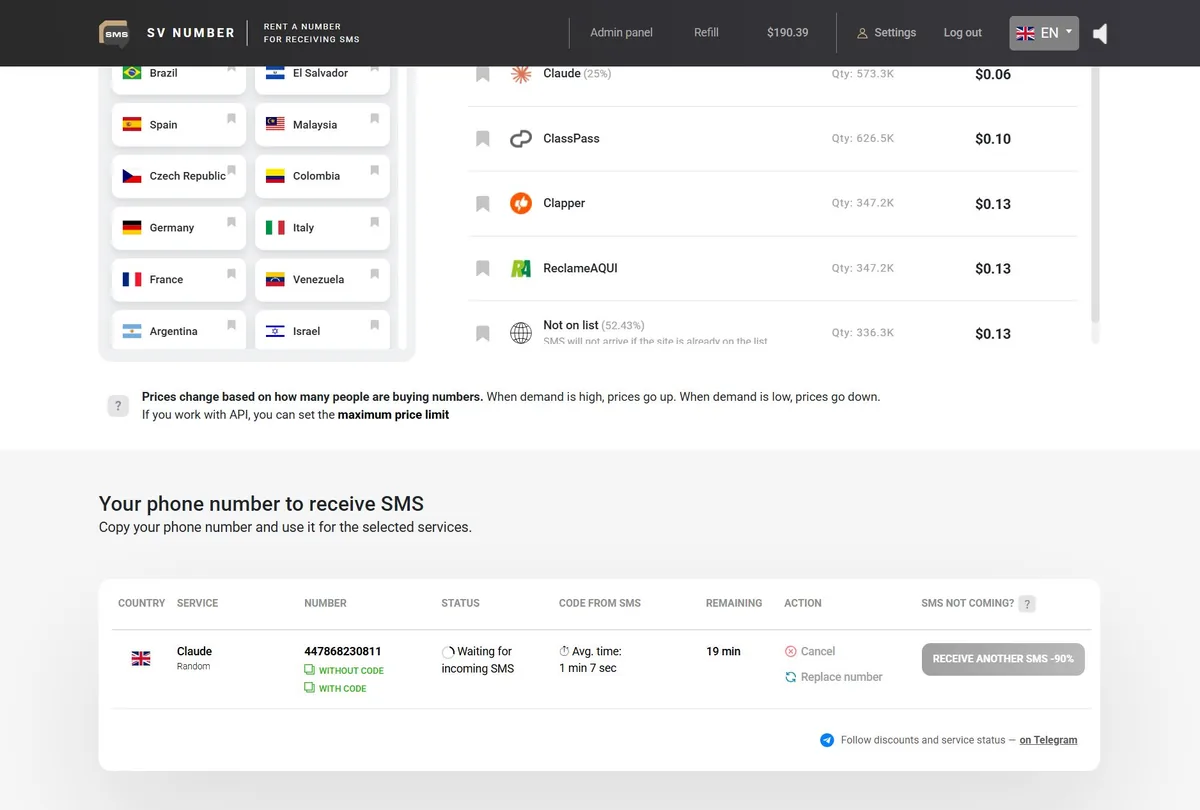This screenshot has width=1200, height=810.
Task: Cancel the Claude number order
Action: (810, 651)
